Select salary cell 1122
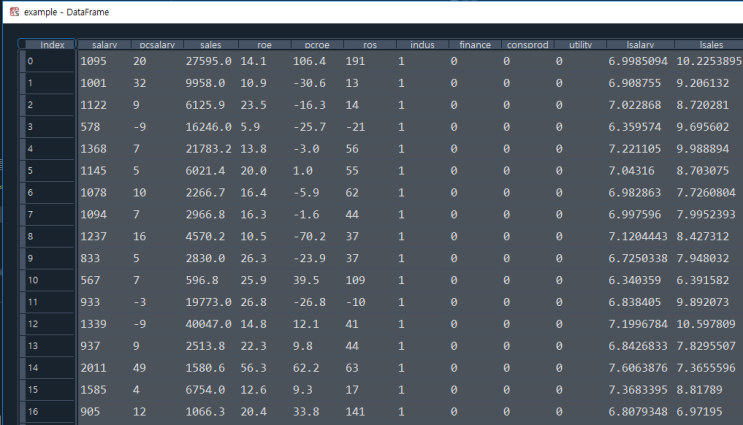The image size is (743, 425). [x=93, y=105]
